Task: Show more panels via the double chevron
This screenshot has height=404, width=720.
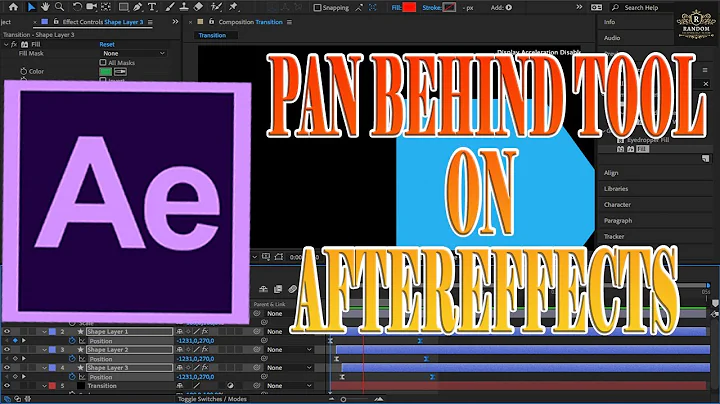Action: (175, 22)
